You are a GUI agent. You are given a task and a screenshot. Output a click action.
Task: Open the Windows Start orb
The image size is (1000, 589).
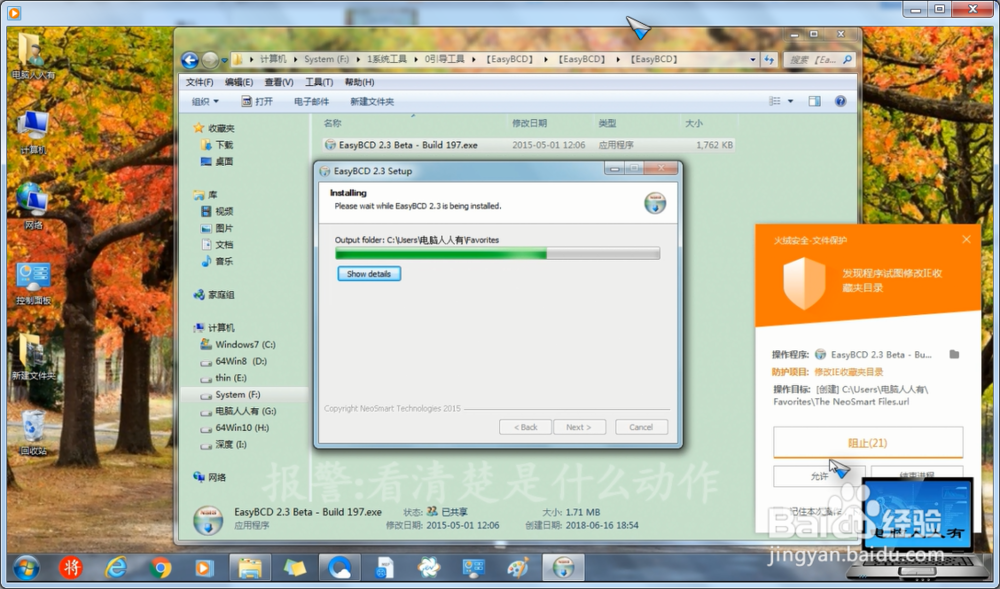(x=26, y=567)
